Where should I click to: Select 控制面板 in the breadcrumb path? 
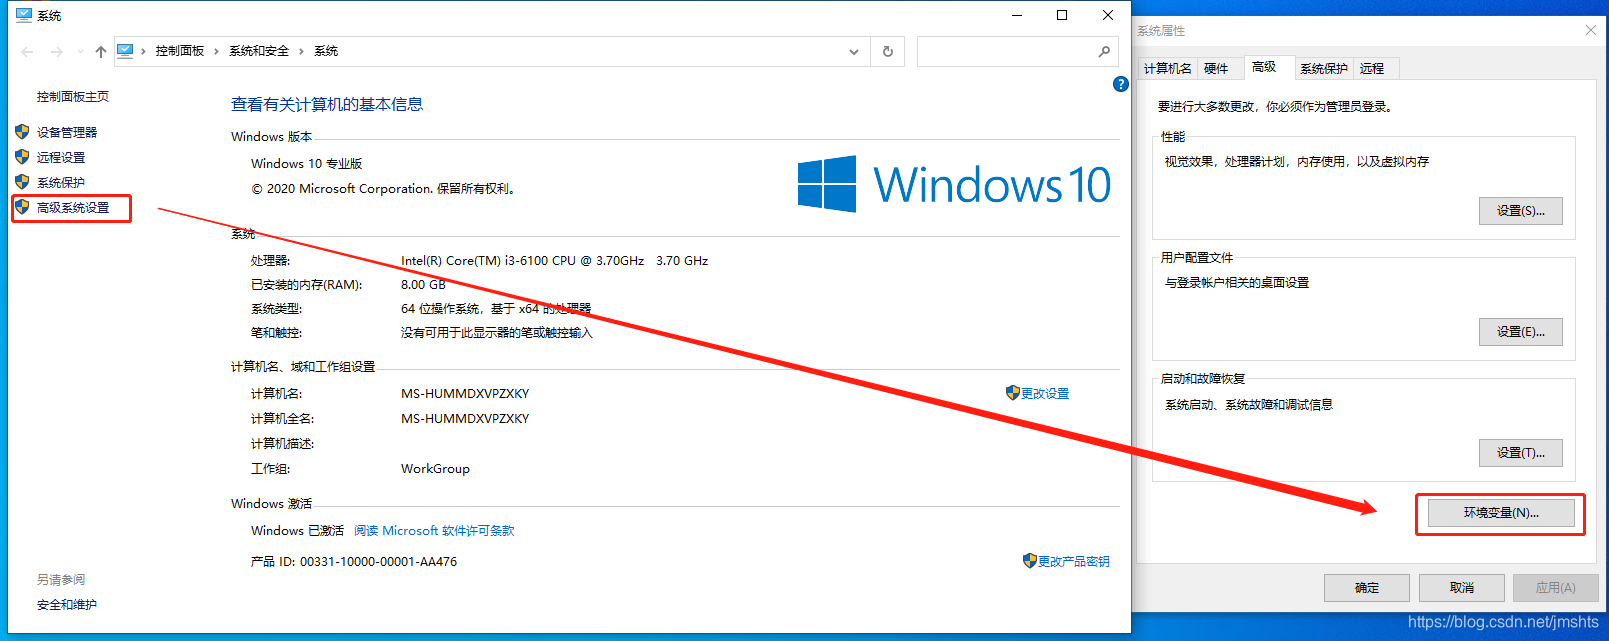click(x=180, y=51)
